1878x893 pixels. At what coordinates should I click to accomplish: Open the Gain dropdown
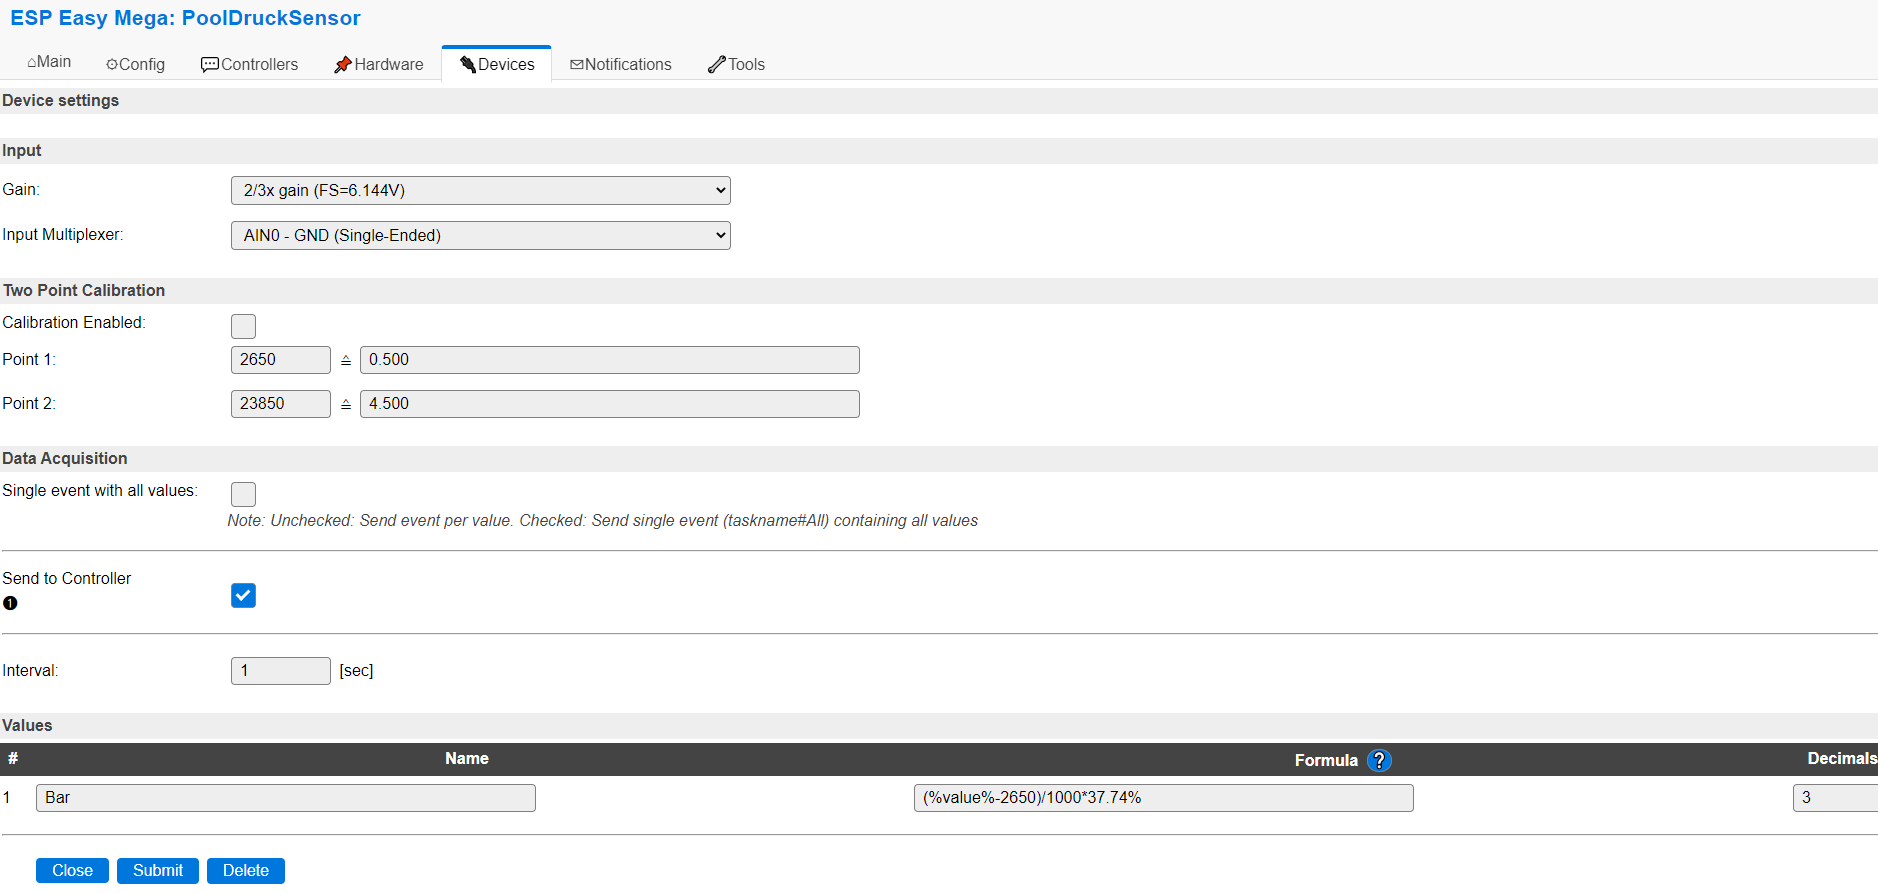tap(480, 190)
